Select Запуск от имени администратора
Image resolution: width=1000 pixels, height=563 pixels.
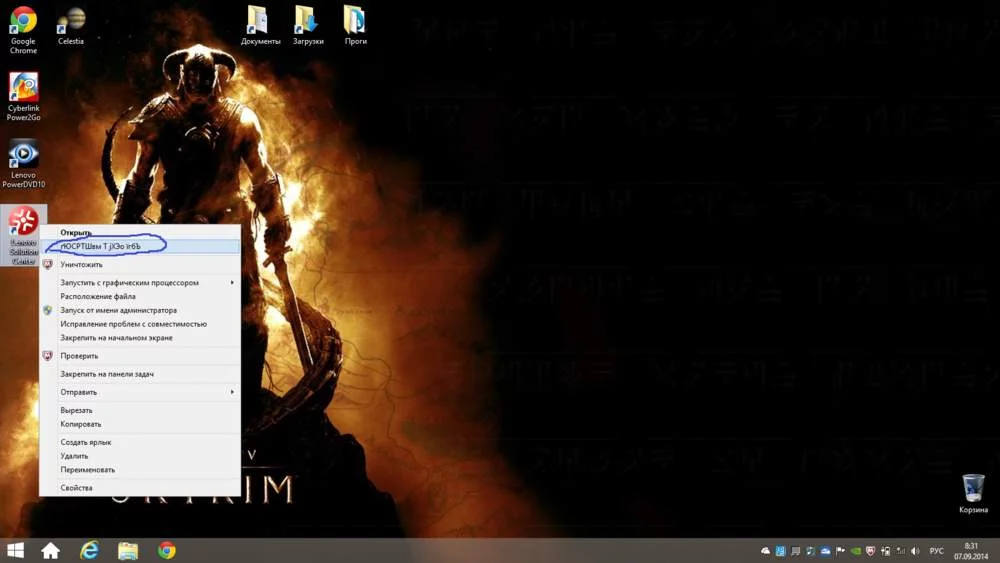[x=140, y=310]
